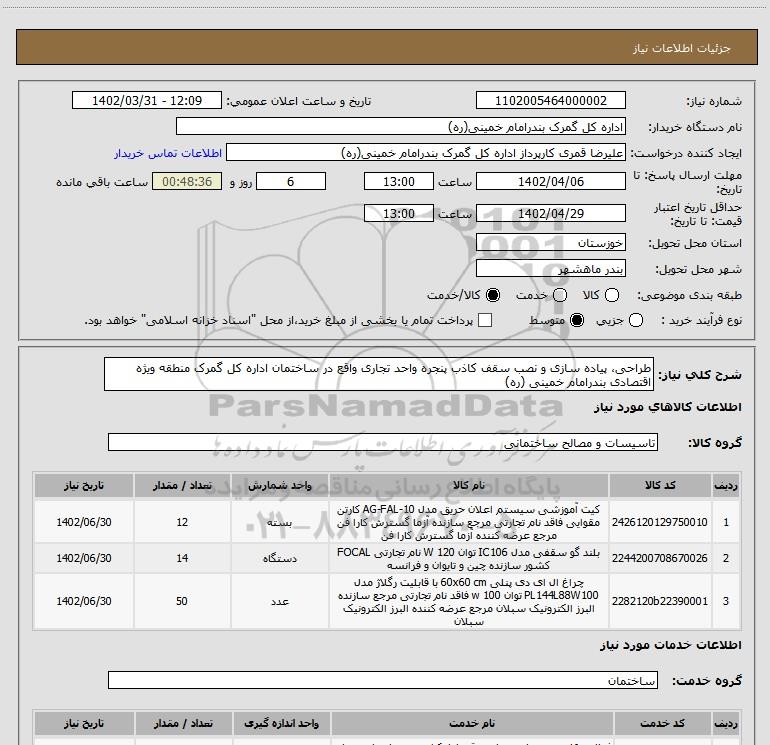Click the نام دستگاه خریدار field
Viewport: 770px width, 745px height.
(401, 126)
